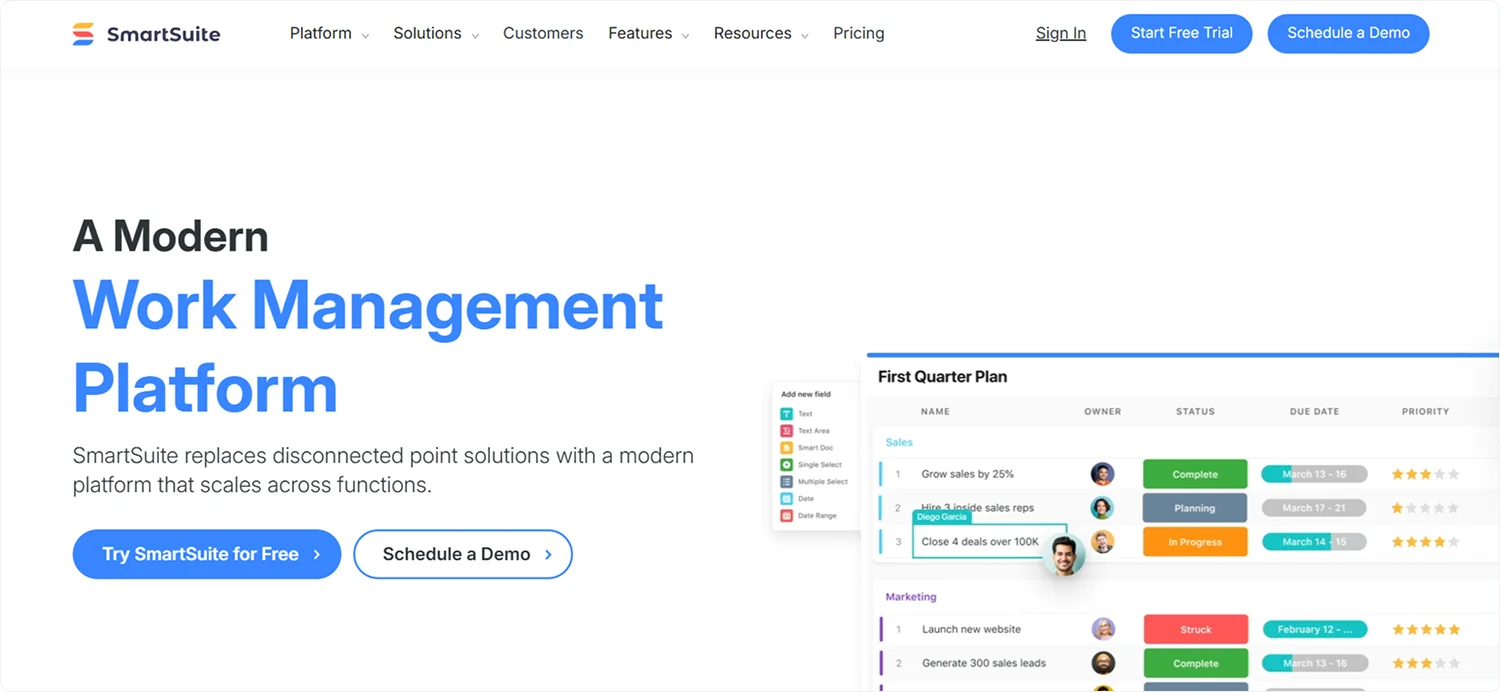The image size is (1500, 692).
Task: Click the priority stars for Grow sales
Action: click(1426, 474)
